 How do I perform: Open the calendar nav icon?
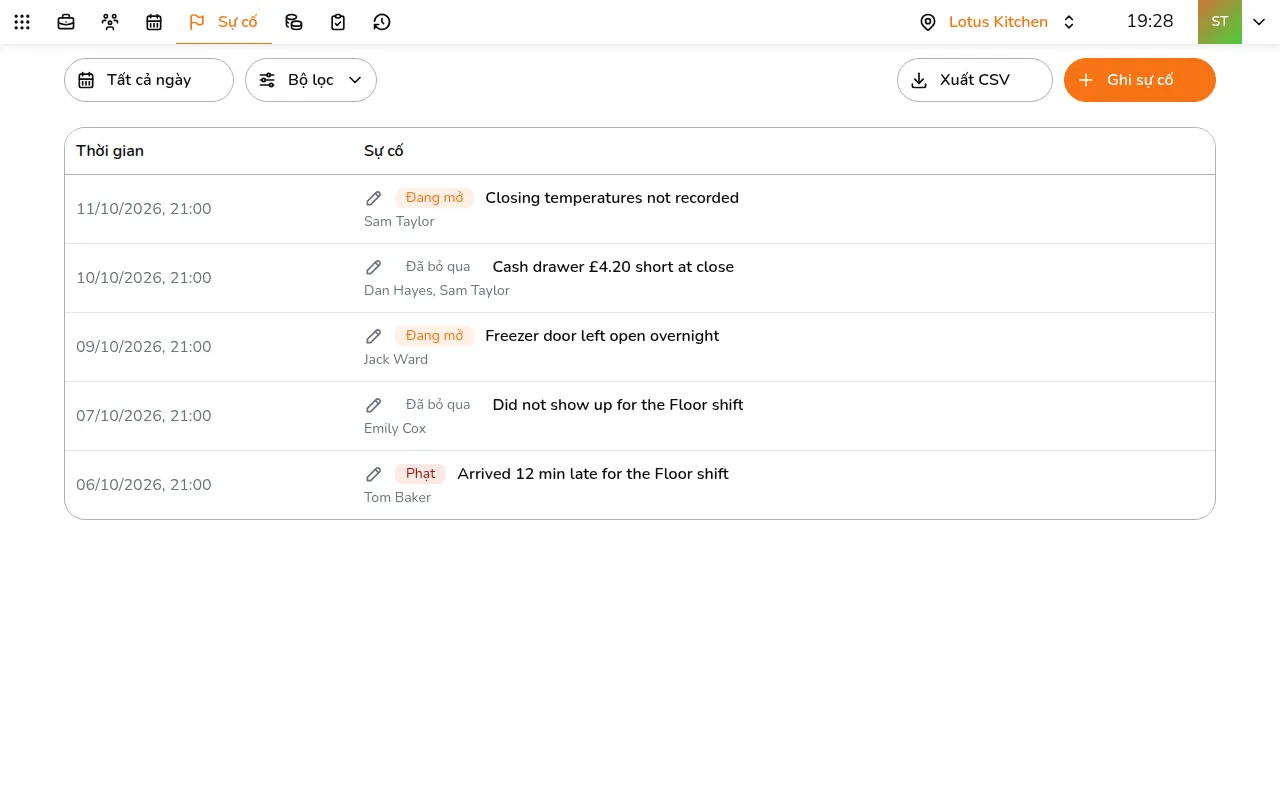(154, 22)
